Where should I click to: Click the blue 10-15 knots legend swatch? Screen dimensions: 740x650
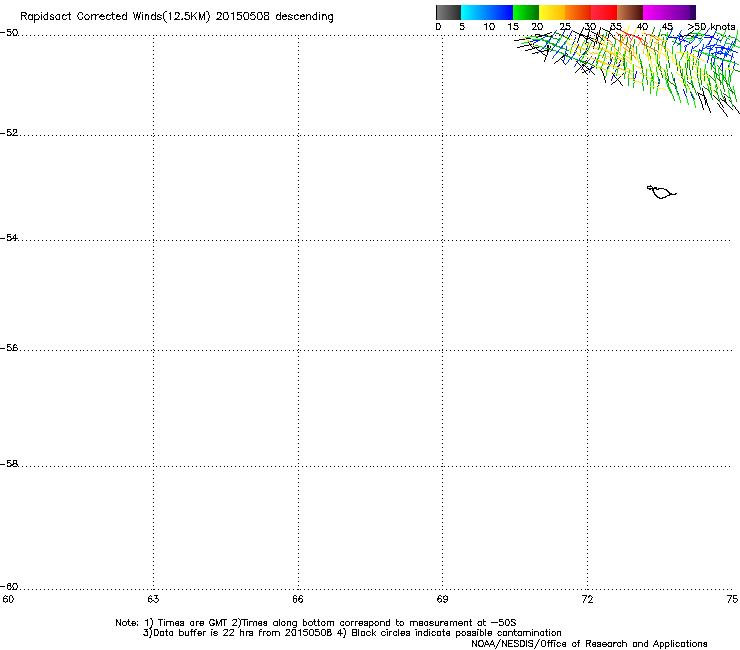(x=500, y=12)
